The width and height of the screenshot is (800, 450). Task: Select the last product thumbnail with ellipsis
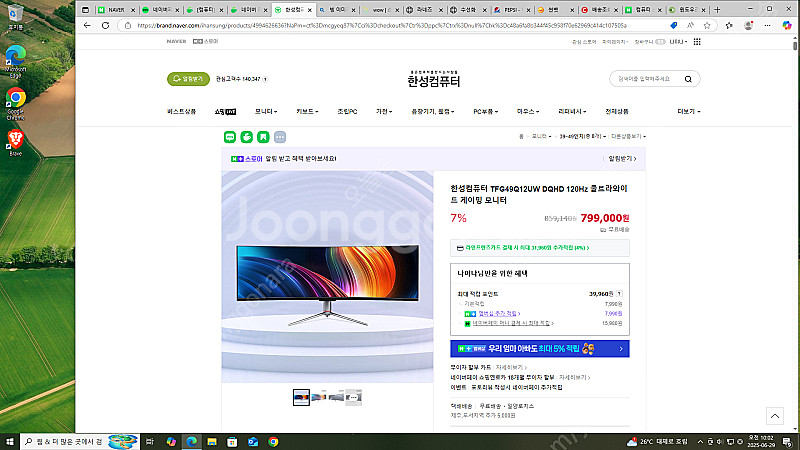click(x=354, y=397)
